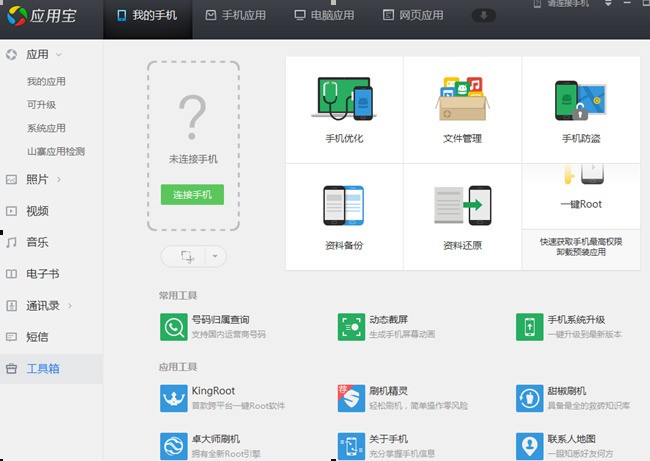Click the 电子书 book icon

tap(12, 274)
